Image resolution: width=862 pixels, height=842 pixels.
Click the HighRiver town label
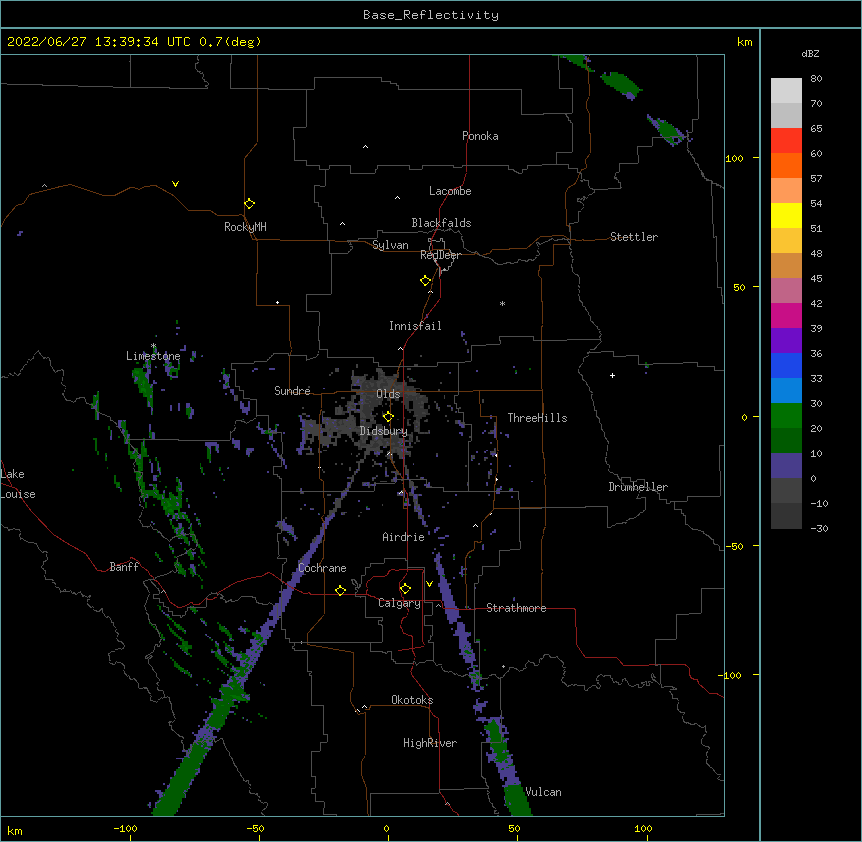430,743
